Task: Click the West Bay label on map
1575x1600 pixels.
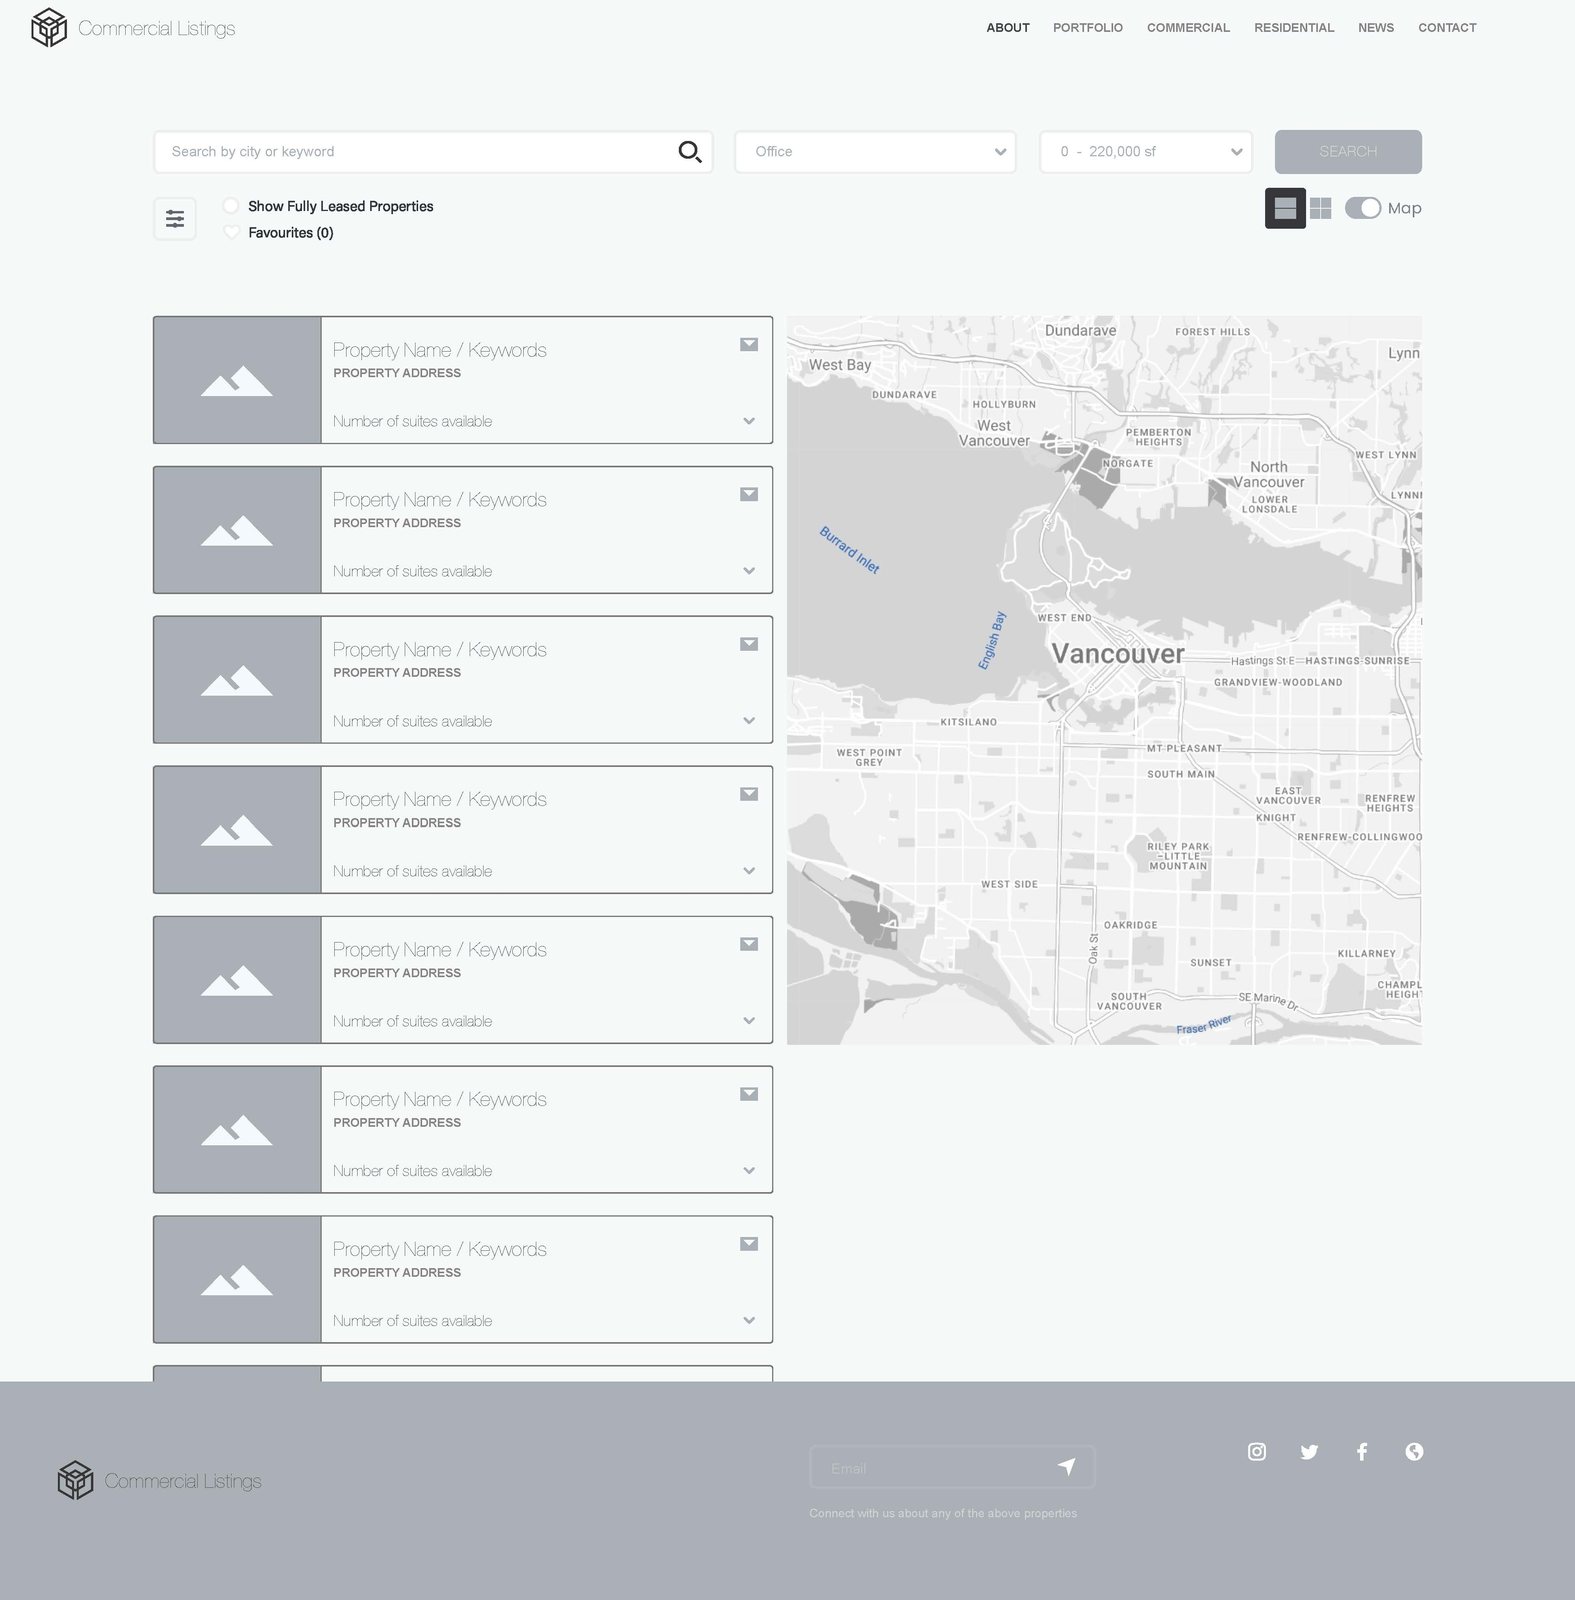Action: click(840, 365)
